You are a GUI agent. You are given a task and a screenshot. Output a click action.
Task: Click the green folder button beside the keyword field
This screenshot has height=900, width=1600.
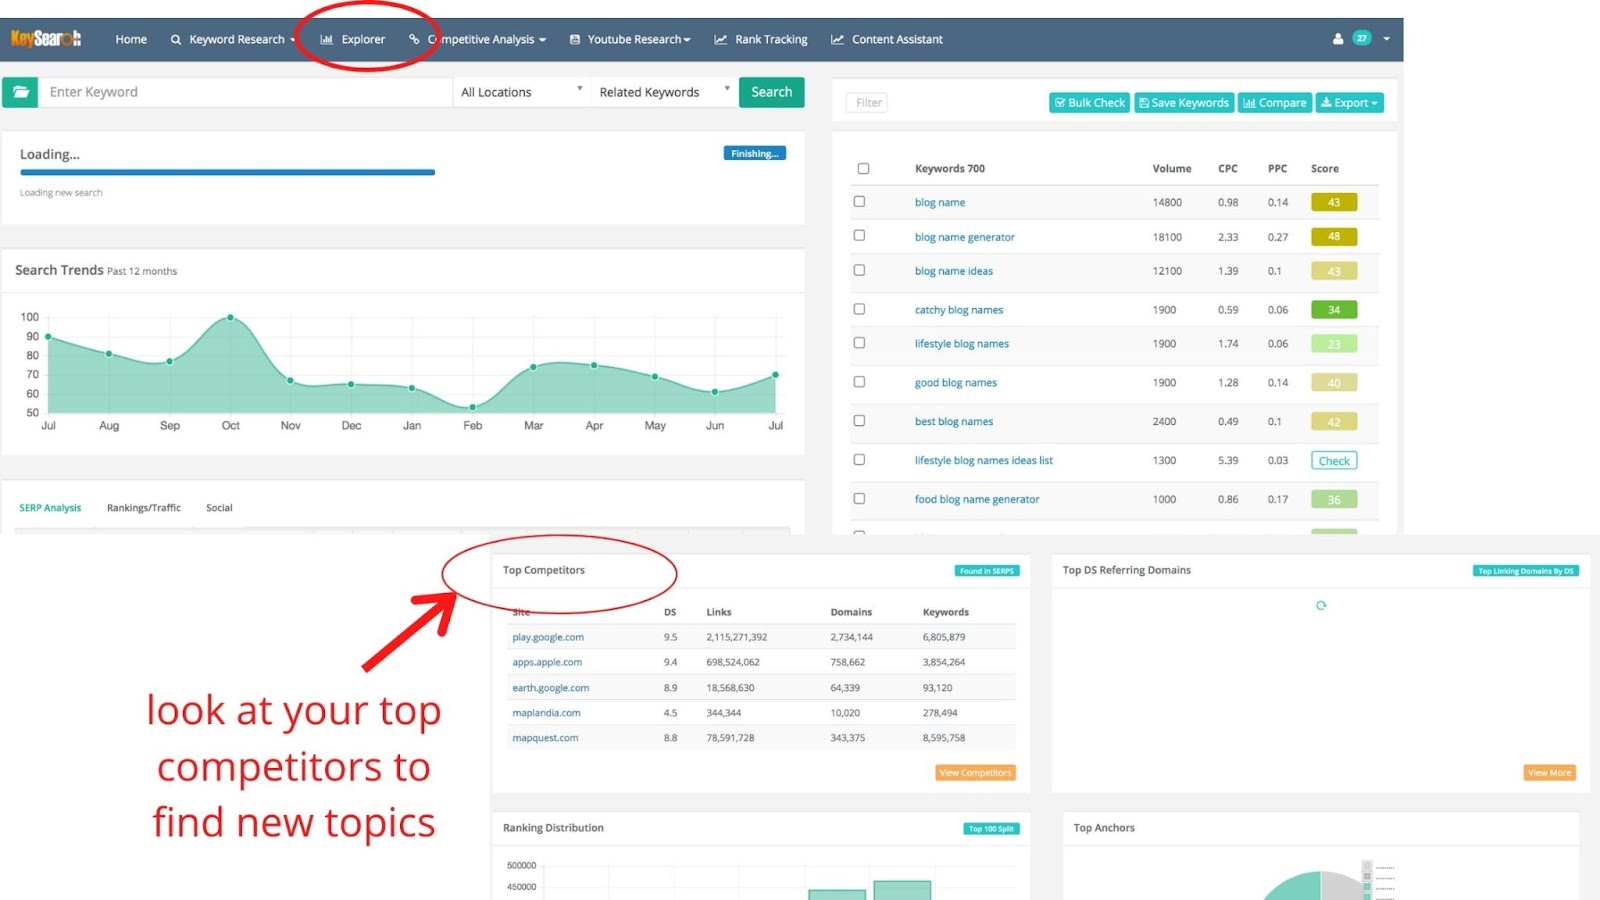pyautogui.click(x=20, y=92)
